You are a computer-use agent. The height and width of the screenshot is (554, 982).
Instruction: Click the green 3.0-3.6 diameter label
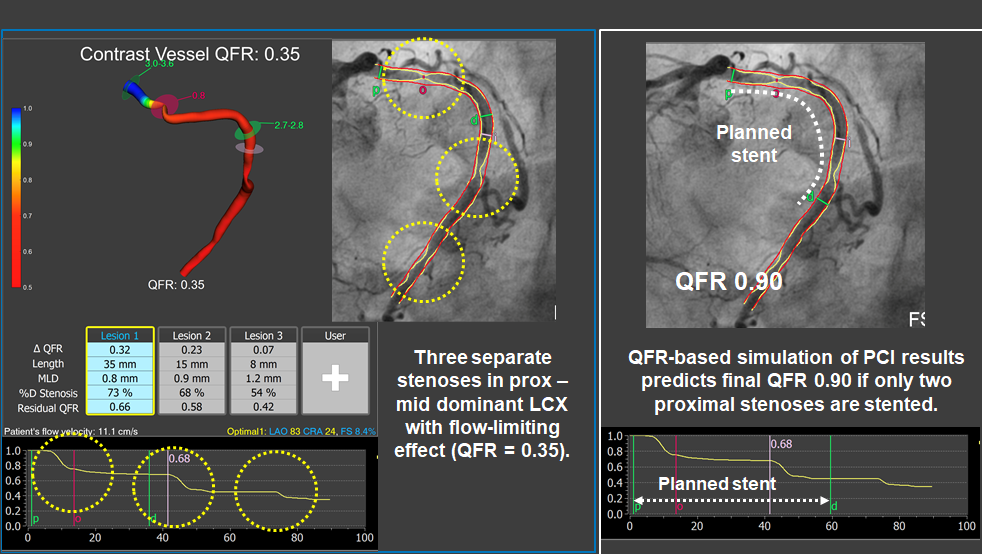[x=163, y=64]
